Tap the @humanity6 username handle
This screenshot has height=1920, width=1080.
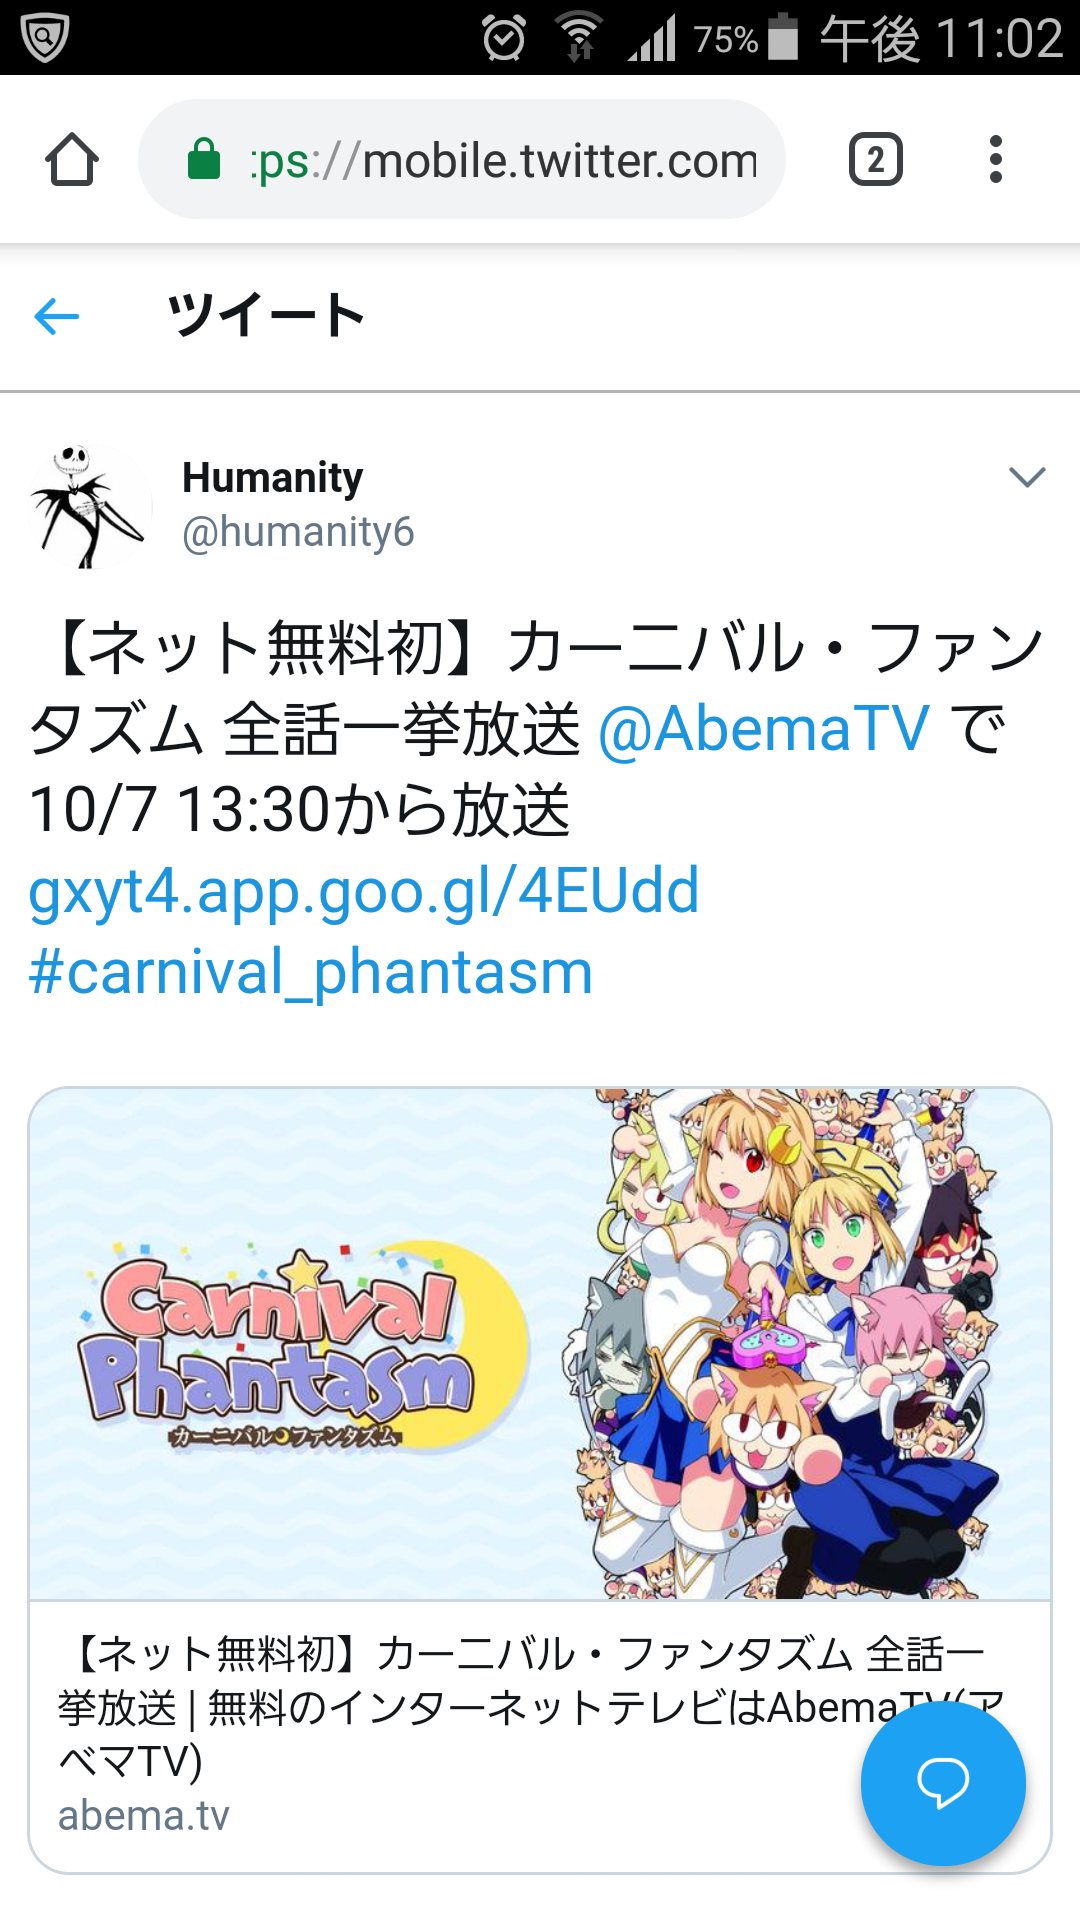coord(298,532)
